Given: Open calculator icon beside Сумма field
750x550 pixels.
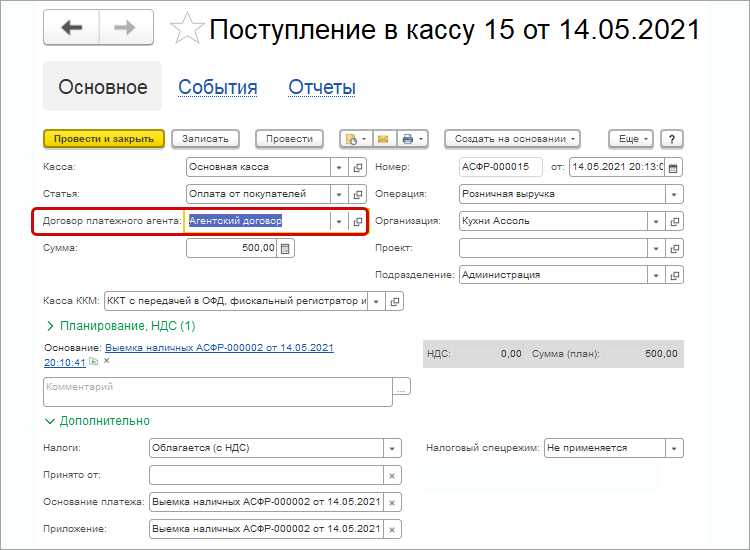Looking at the screenshot, I should point(285,248).
